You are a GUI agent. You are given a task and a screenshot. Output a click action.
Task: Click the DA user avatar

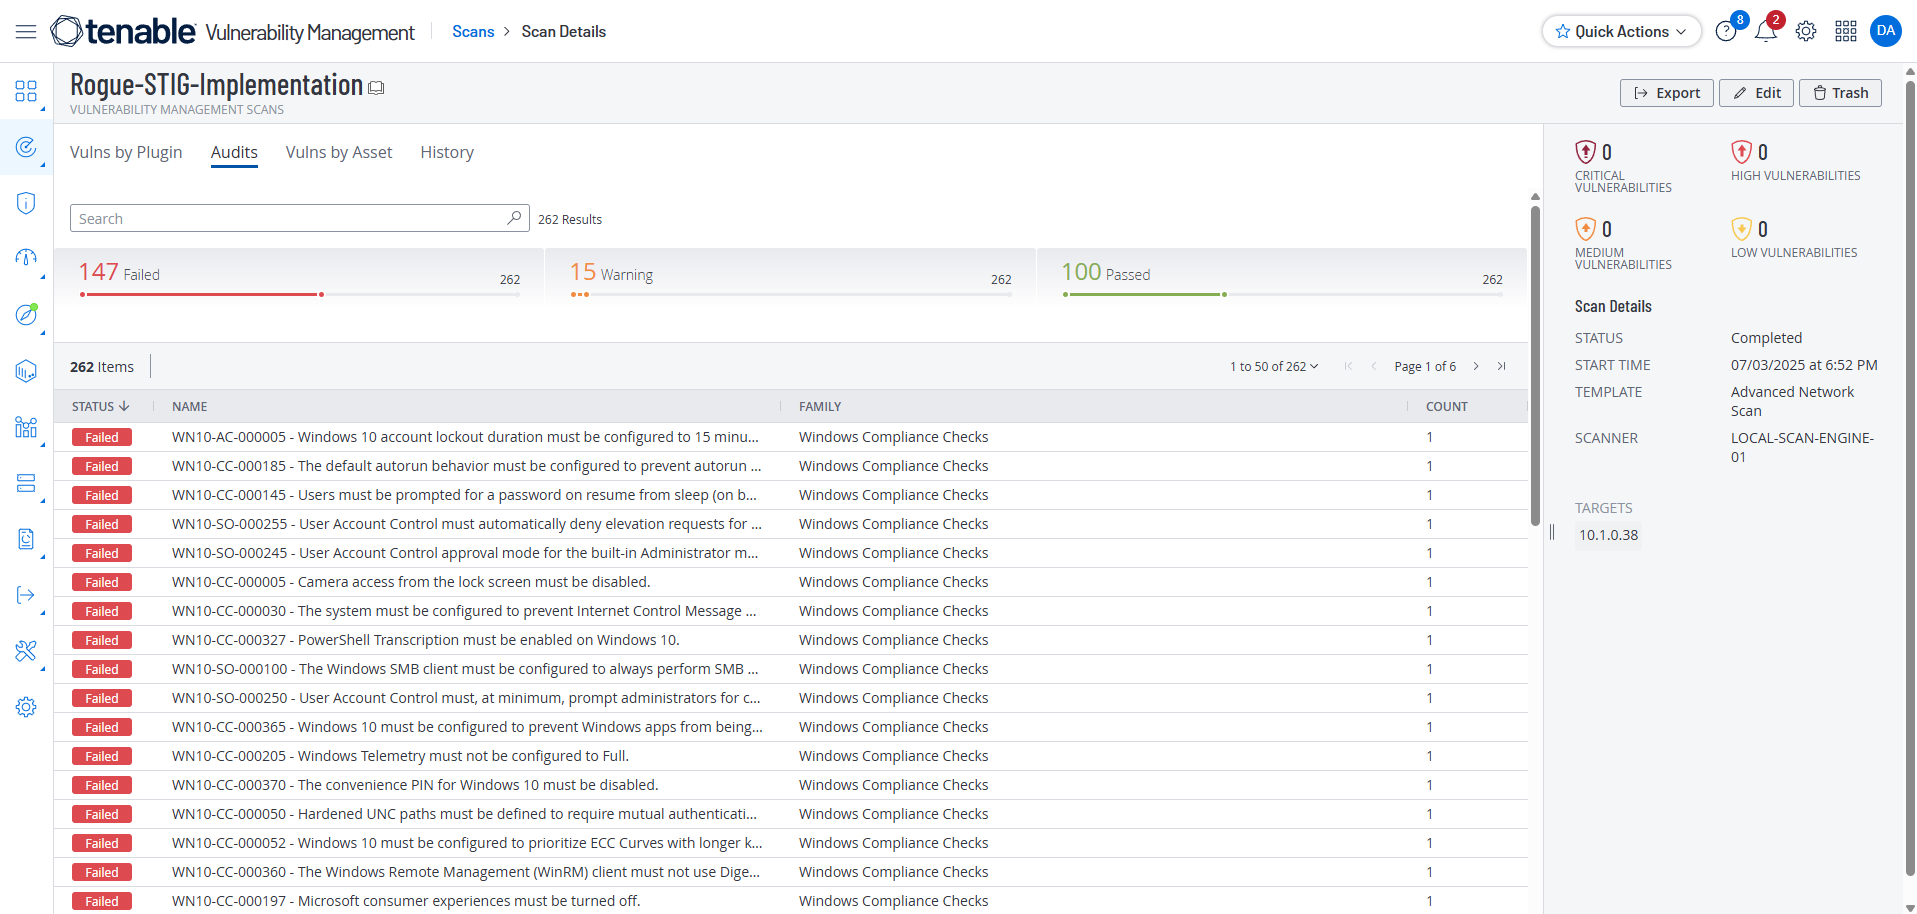click(1885, 31)
